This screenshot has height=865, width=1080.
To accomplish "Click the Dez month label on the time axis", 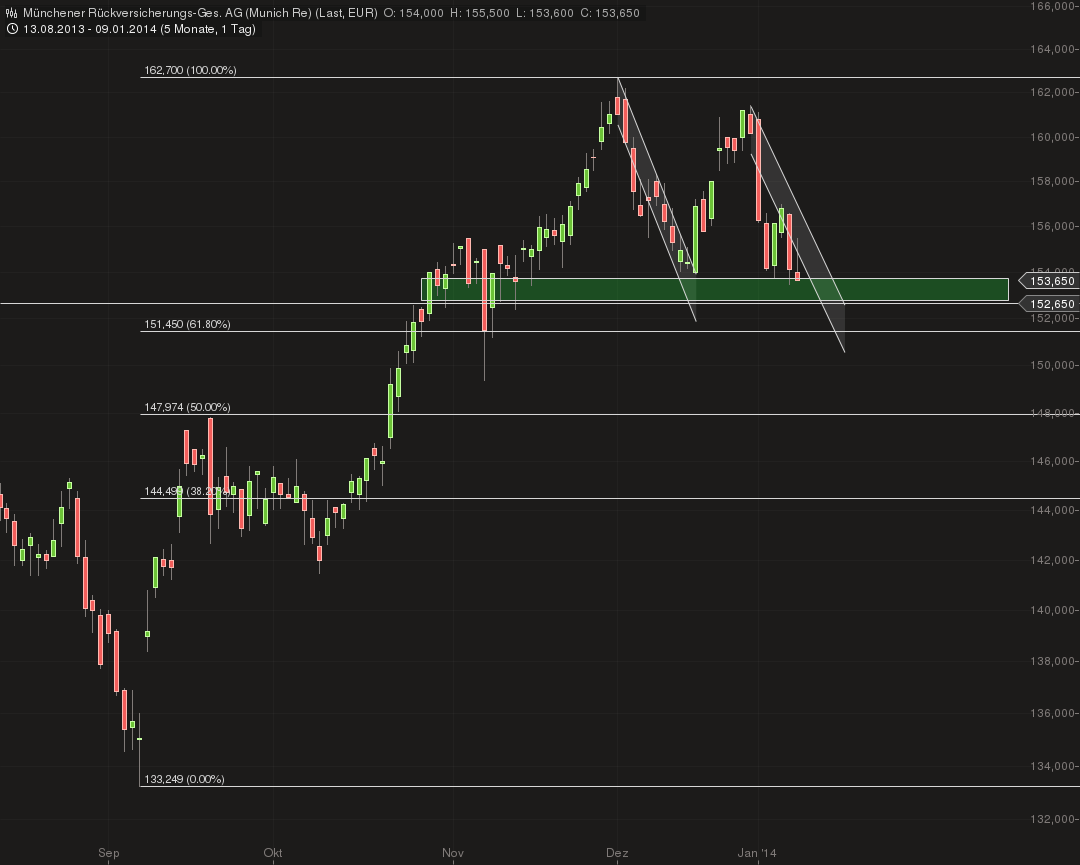I will [x=617, y=853].
